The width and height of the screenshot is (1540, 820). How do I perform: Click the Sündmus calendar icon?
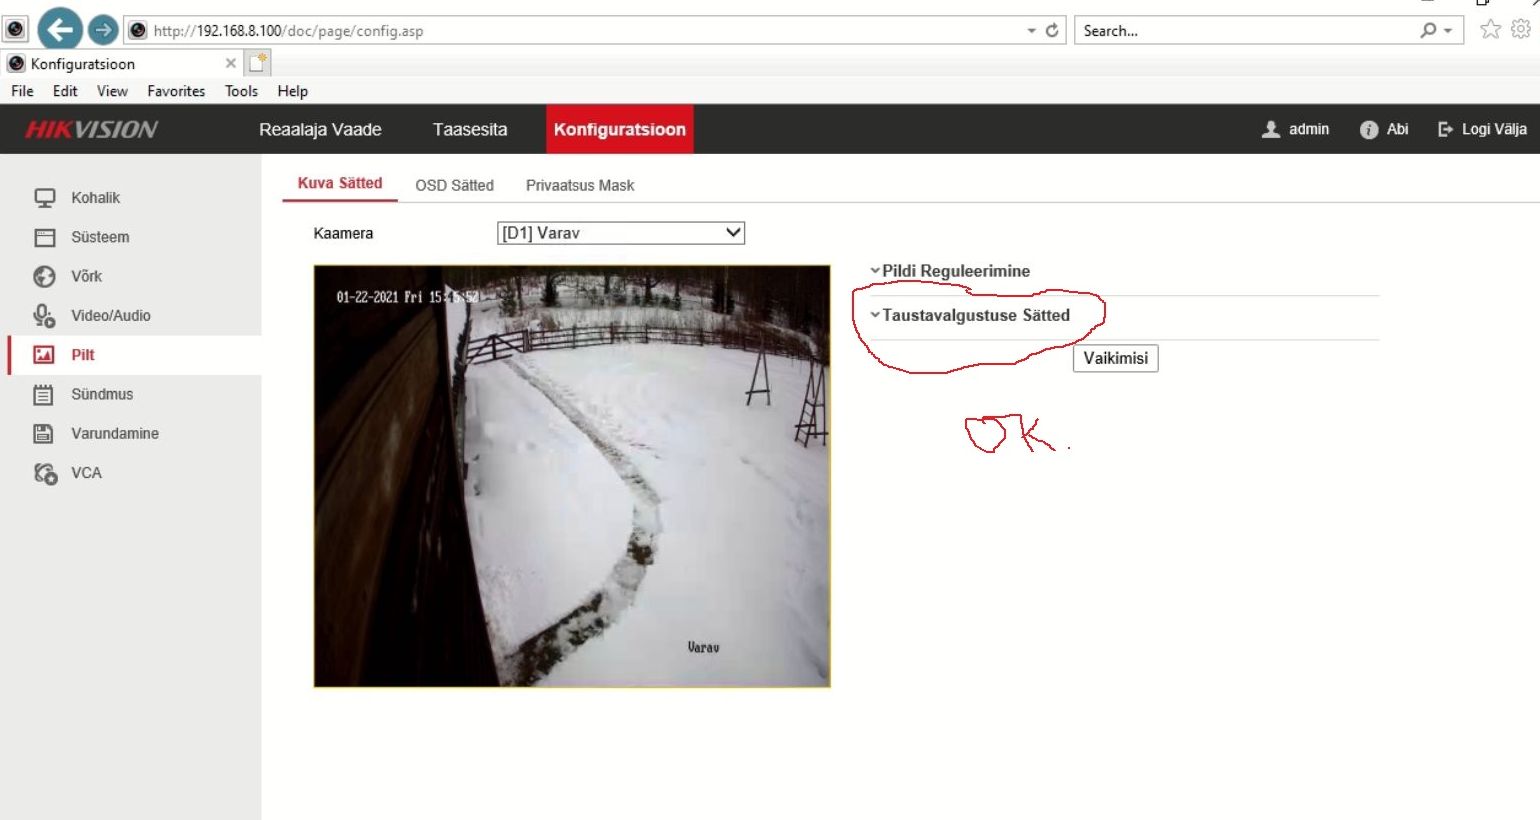coord(44,394)
